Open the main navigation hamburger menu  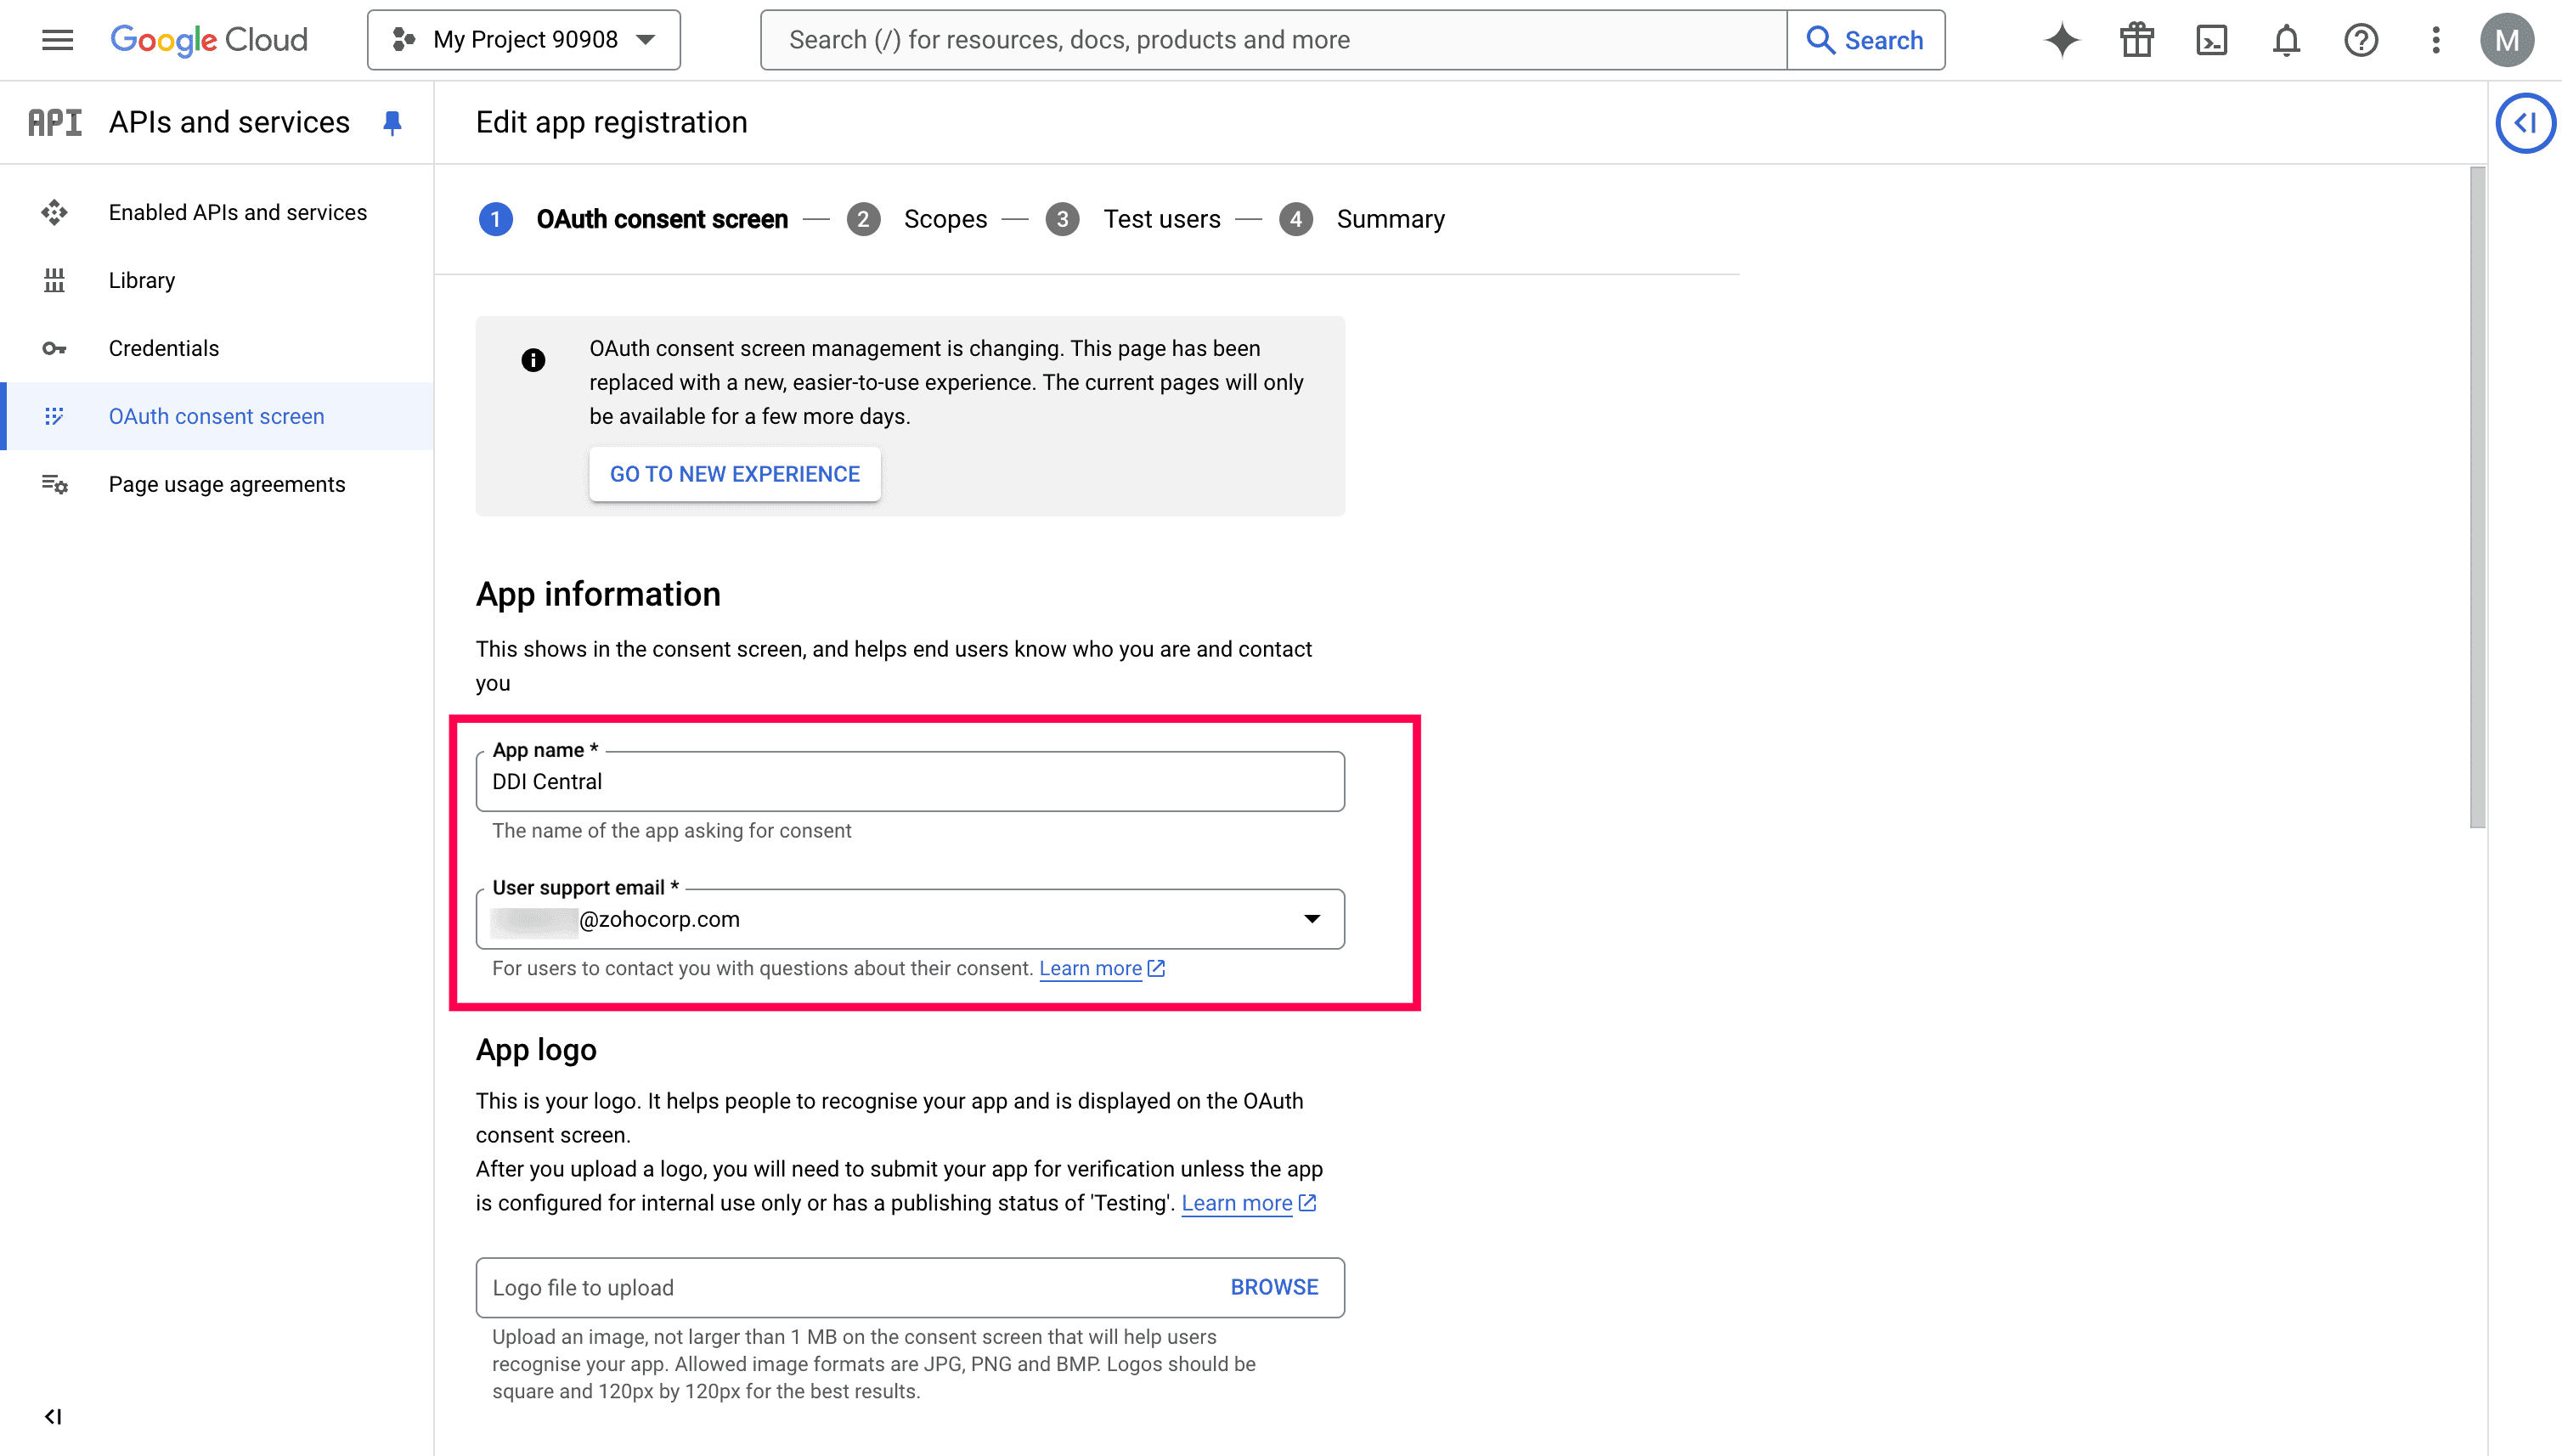click(x=57, y=40)
